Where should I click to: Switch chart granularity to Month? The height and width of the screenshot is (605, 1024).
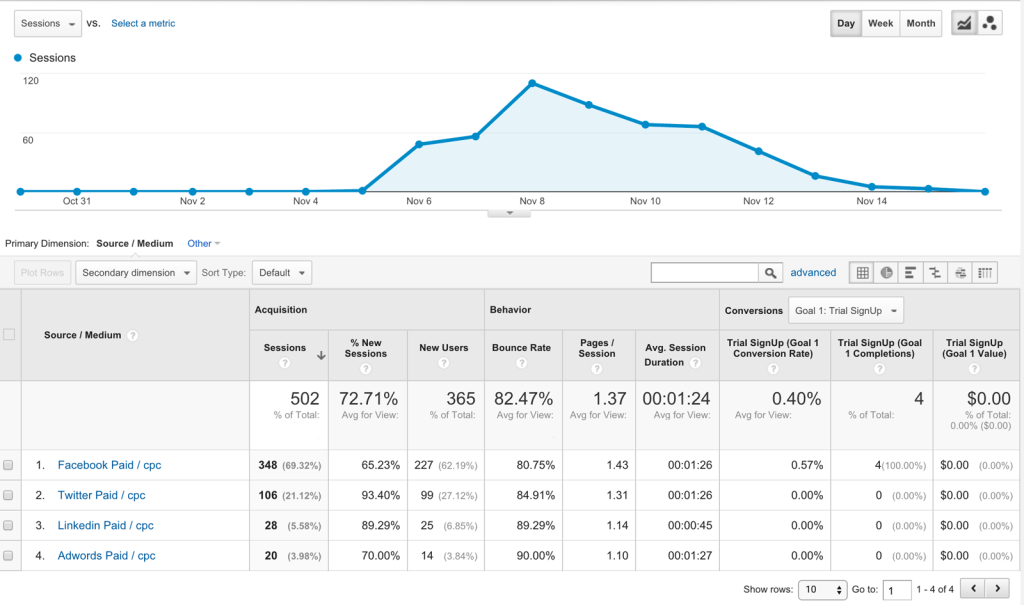click(x=921, y=24)
